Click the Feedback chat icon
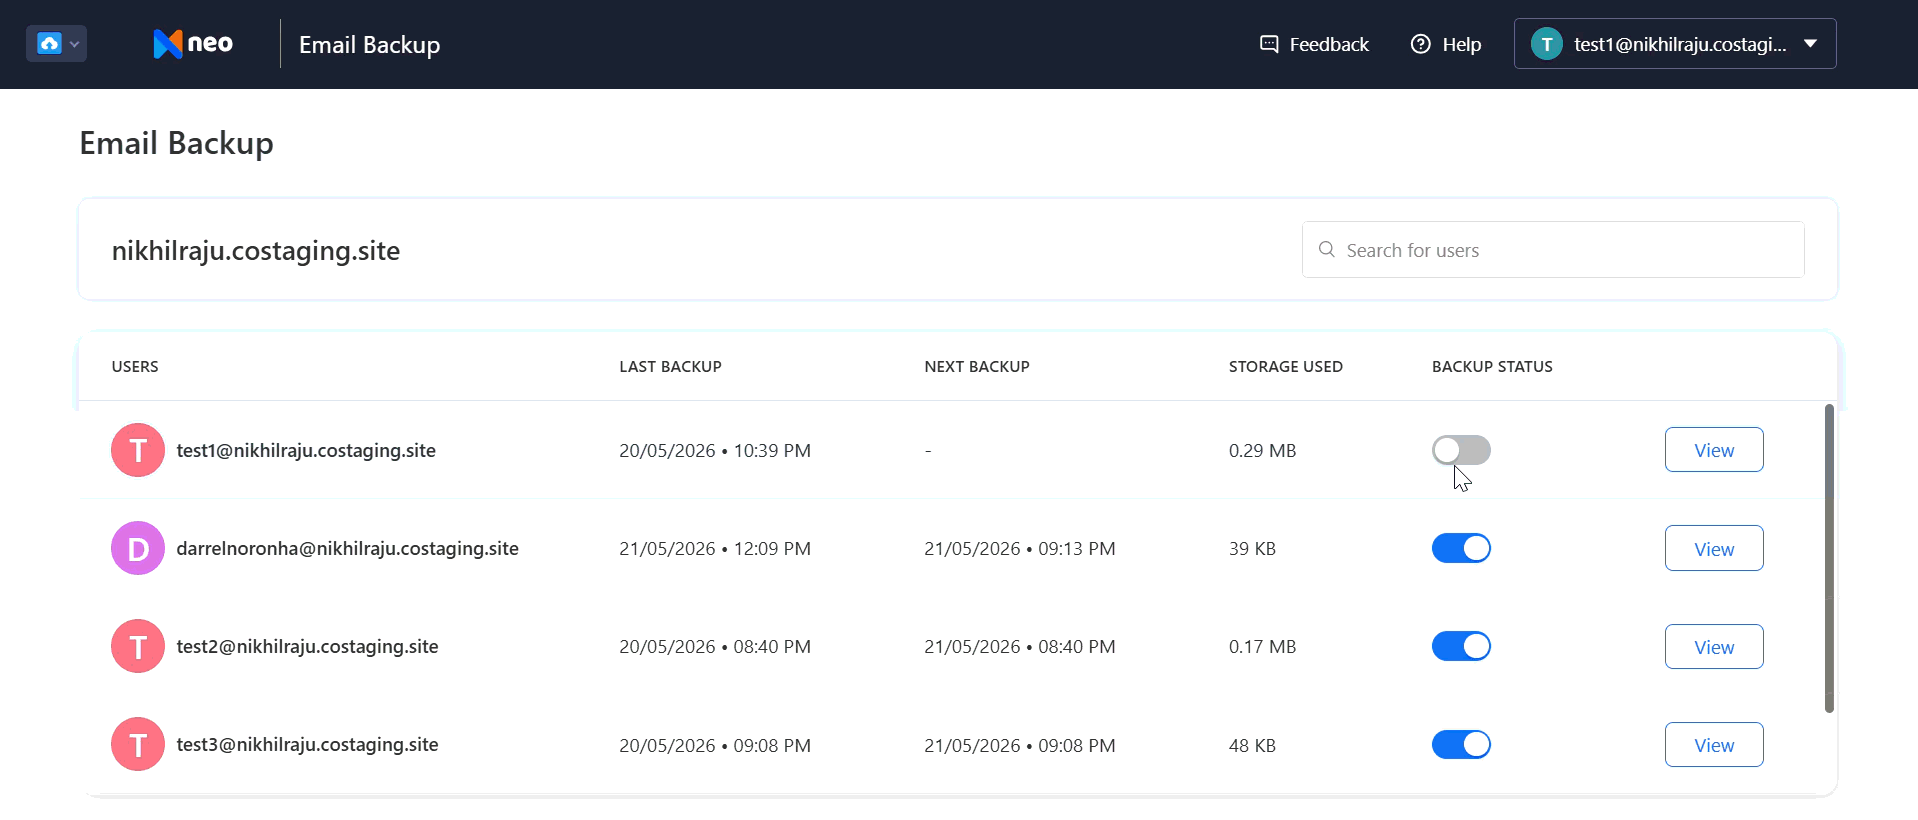Viewport: 1918px width, 820px height. tap(1269, 44)
